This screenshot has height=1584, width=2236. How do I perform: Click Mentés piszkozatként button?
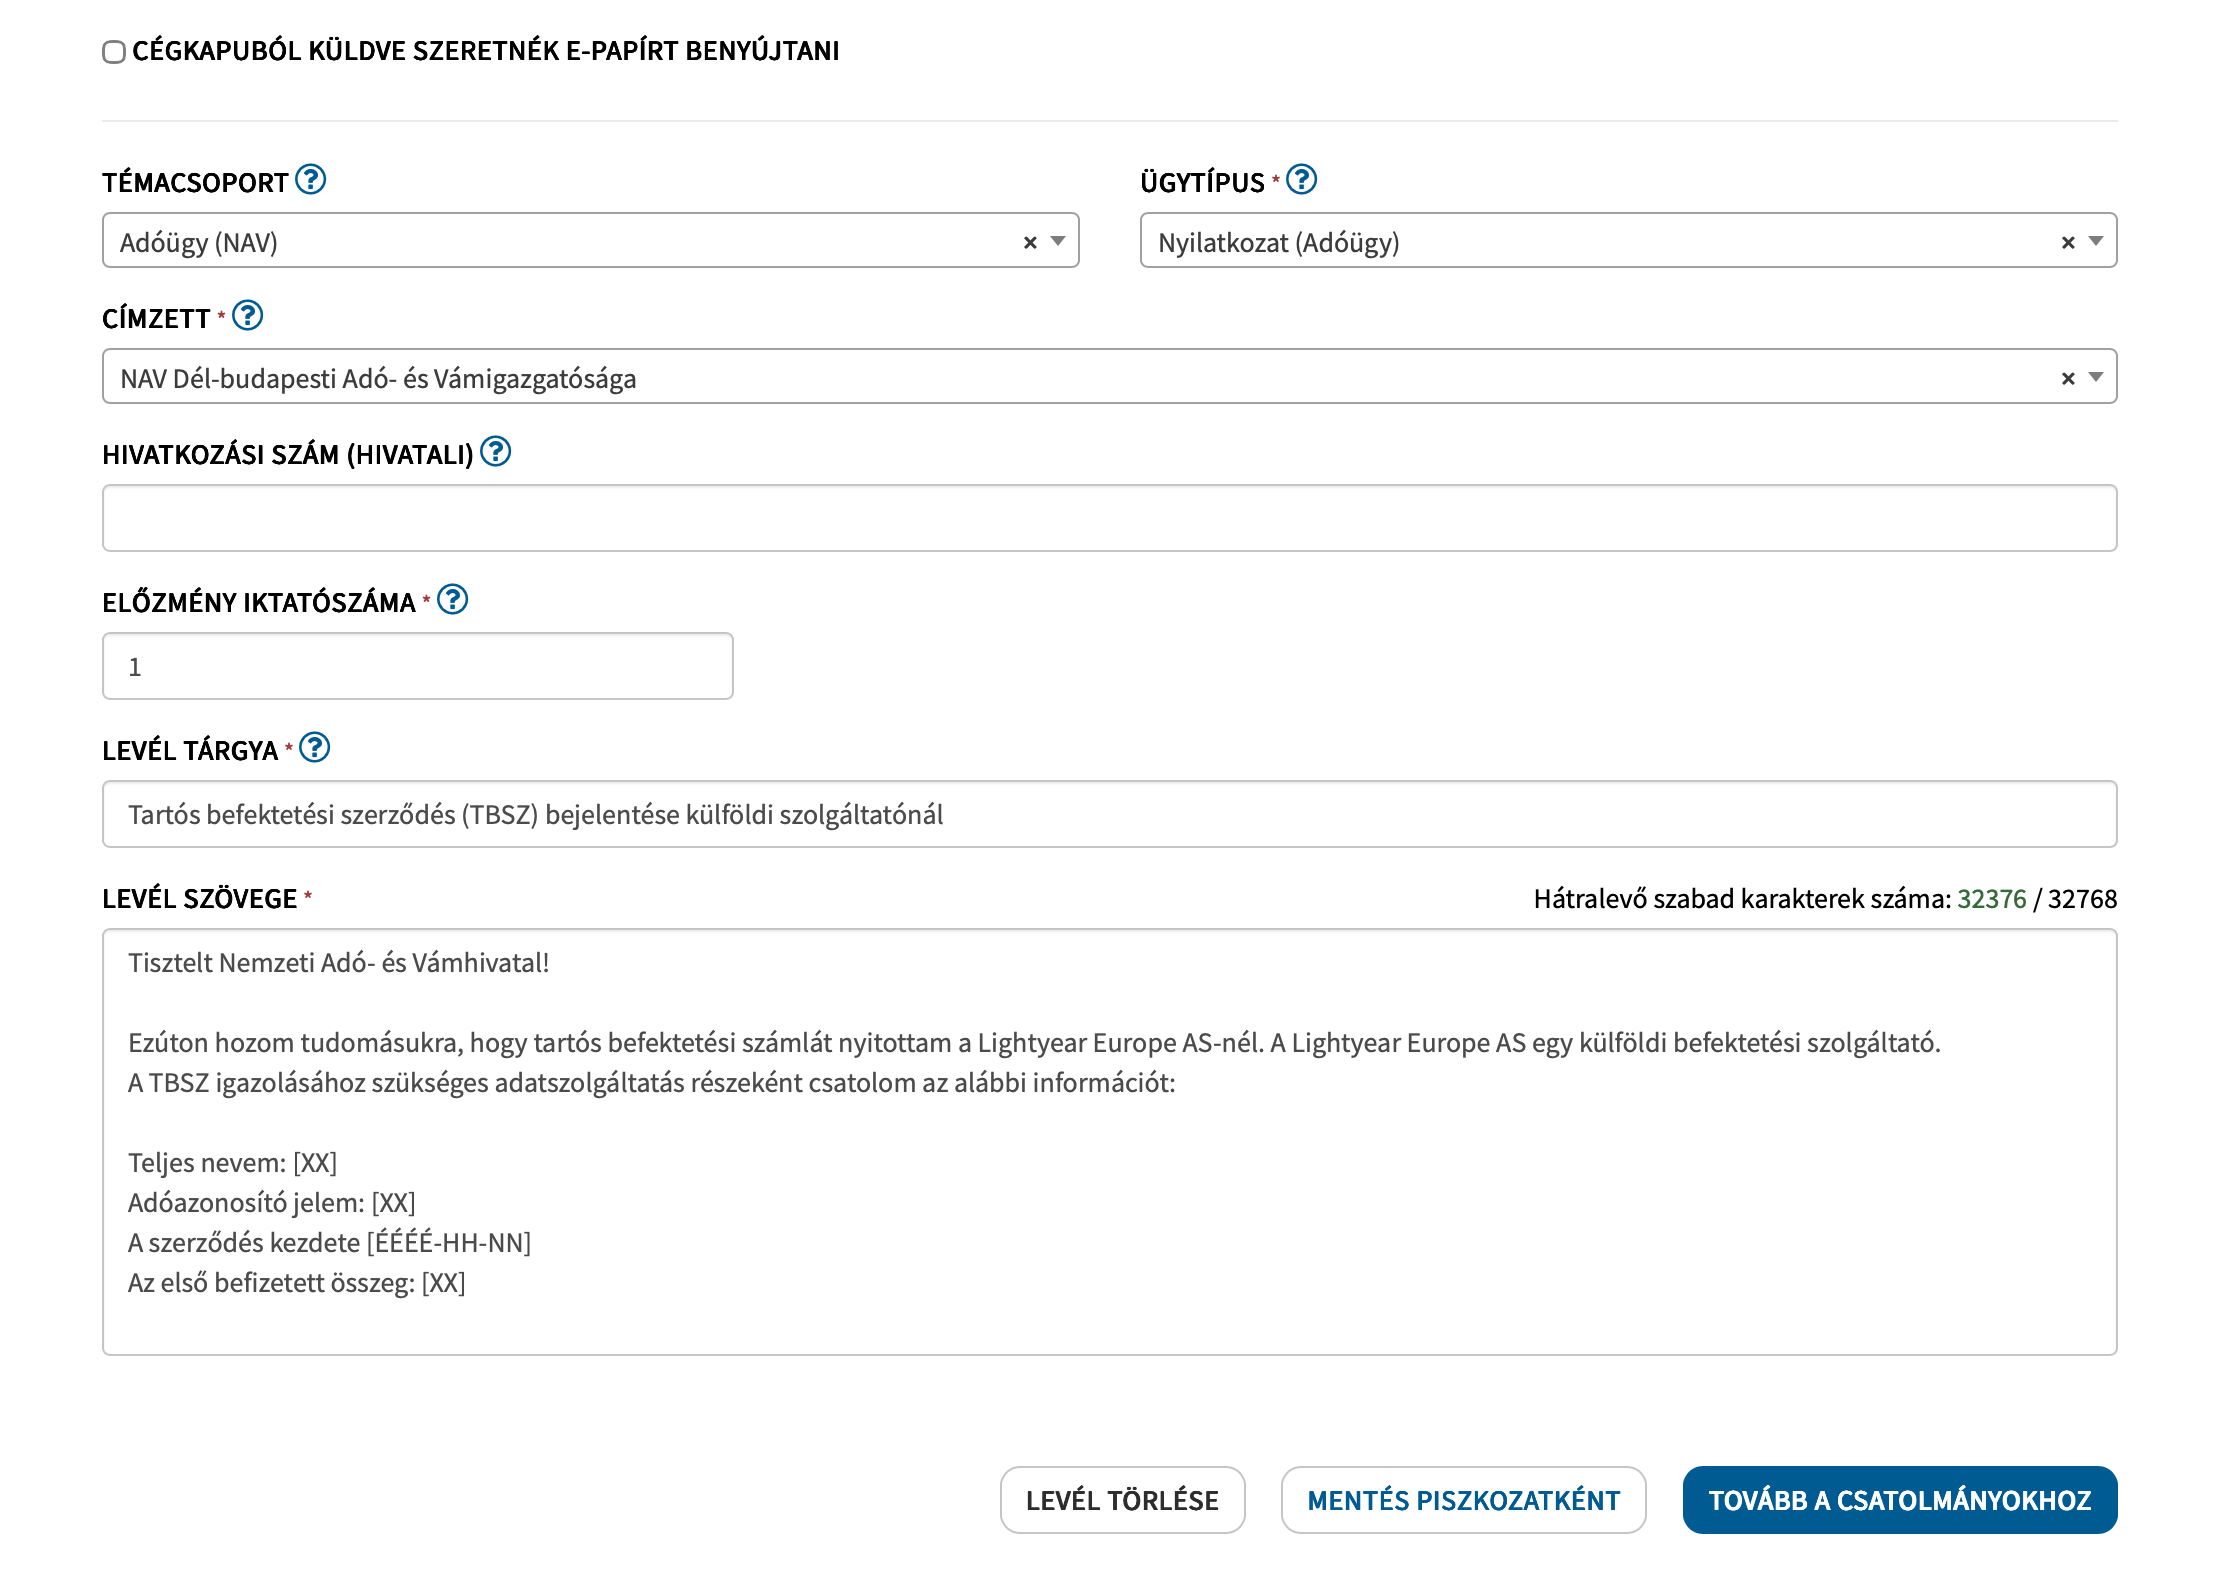[1463, 1500]
